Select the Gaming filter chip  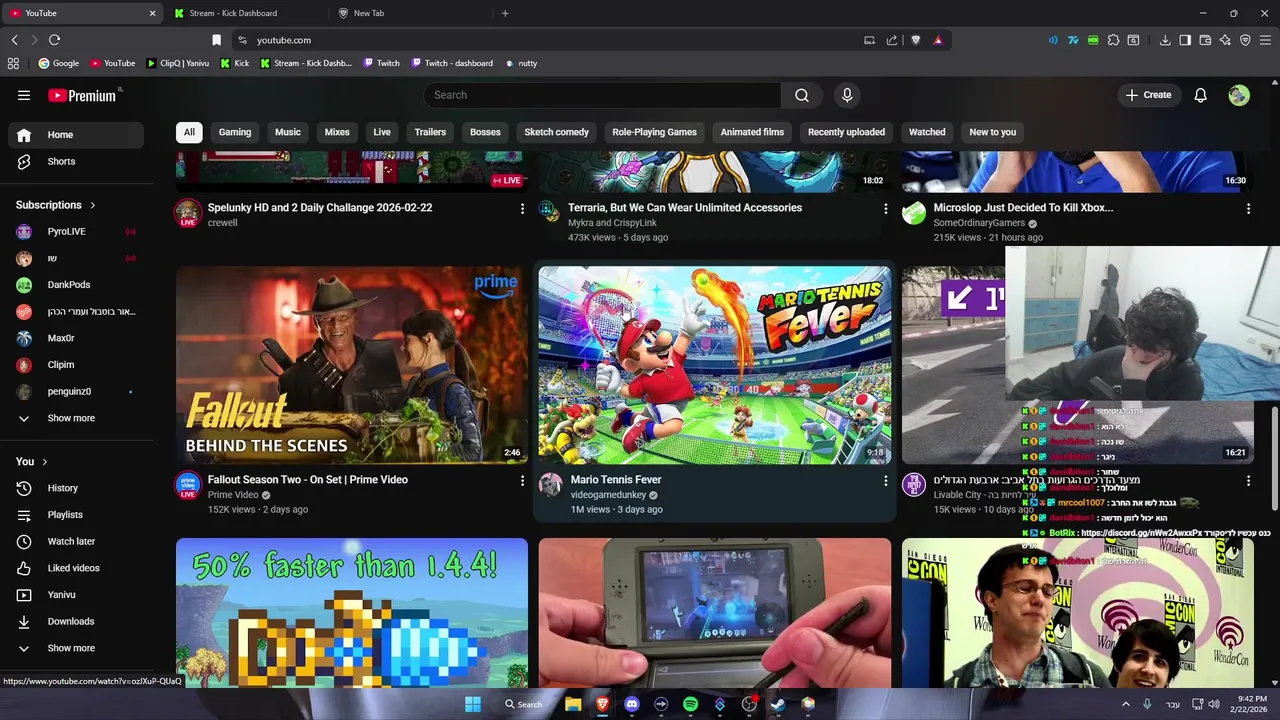235,132
